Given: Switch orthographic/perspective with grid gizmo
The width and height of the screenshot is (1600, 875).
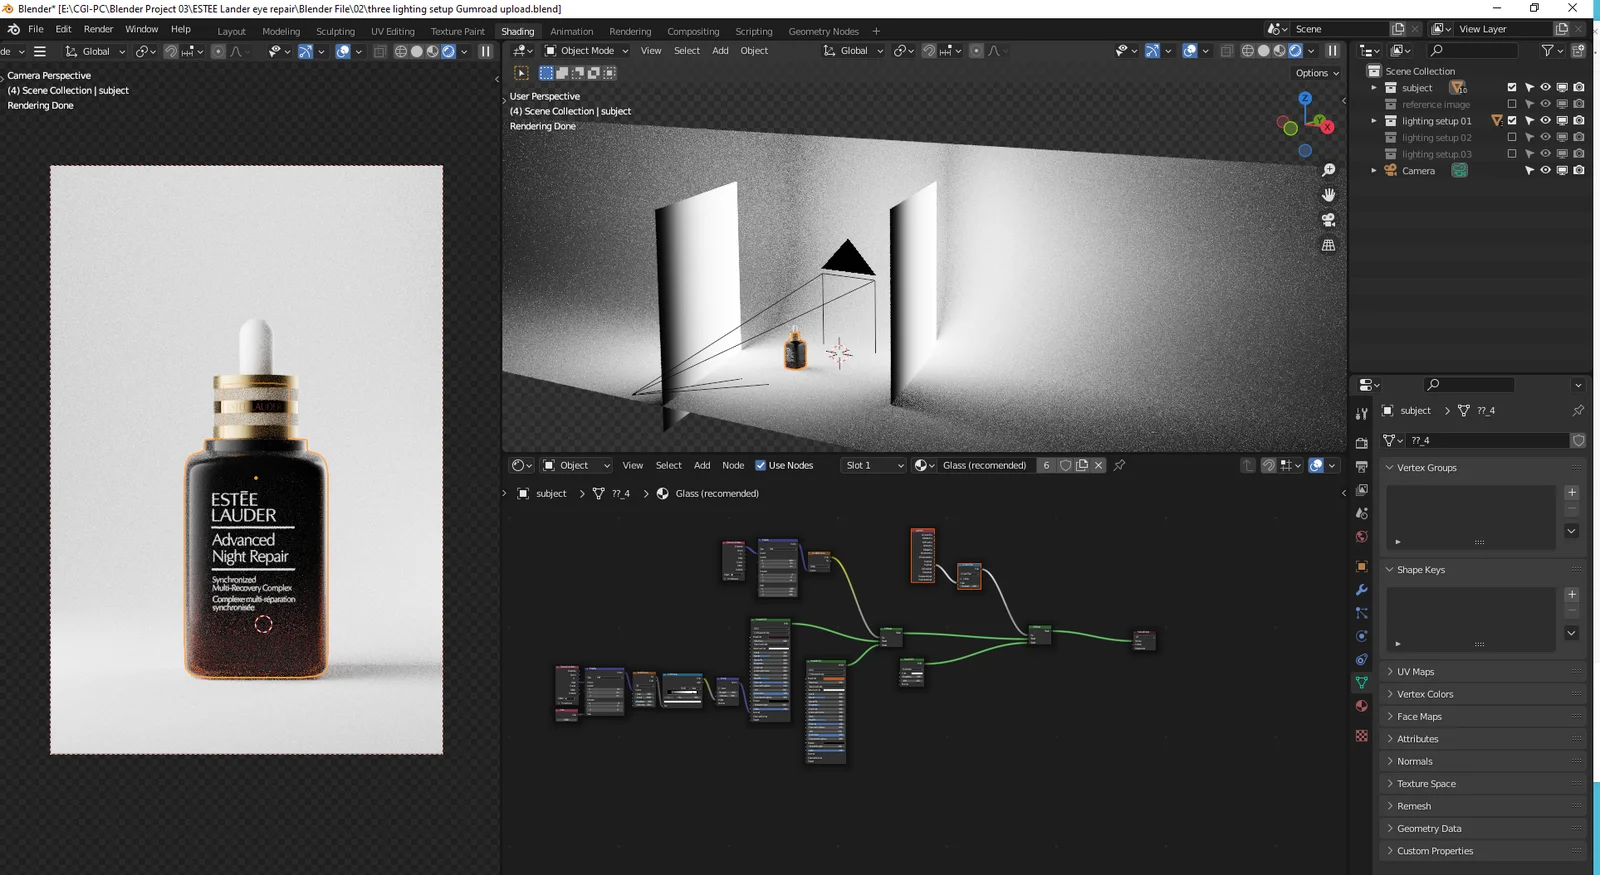Looking at the screenshot, I should pyautogui.click(x=1328, y=245).
